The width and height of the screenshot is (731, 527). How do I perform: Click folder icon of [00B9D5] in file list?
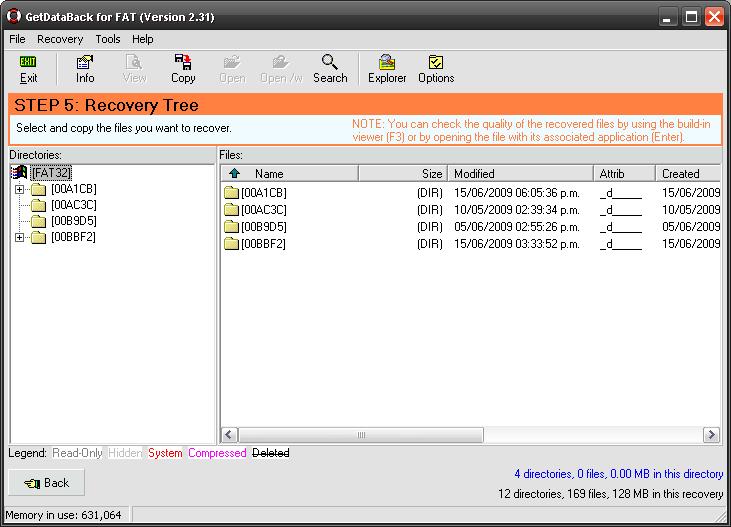point(231,227)
